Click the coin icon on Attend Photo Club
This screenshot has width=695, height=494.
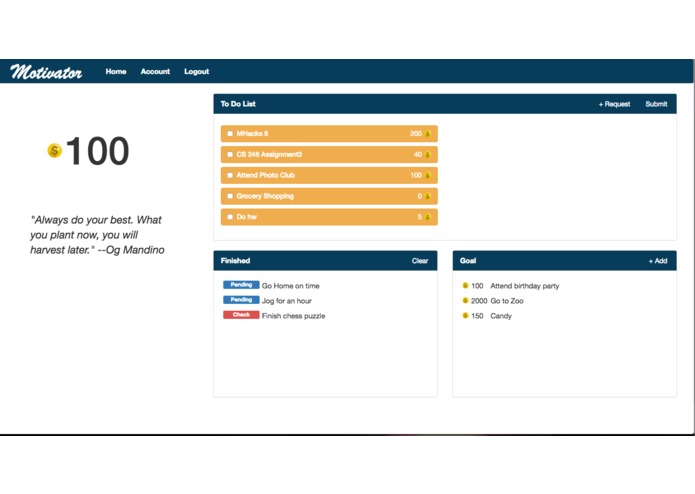coord(428,175)
